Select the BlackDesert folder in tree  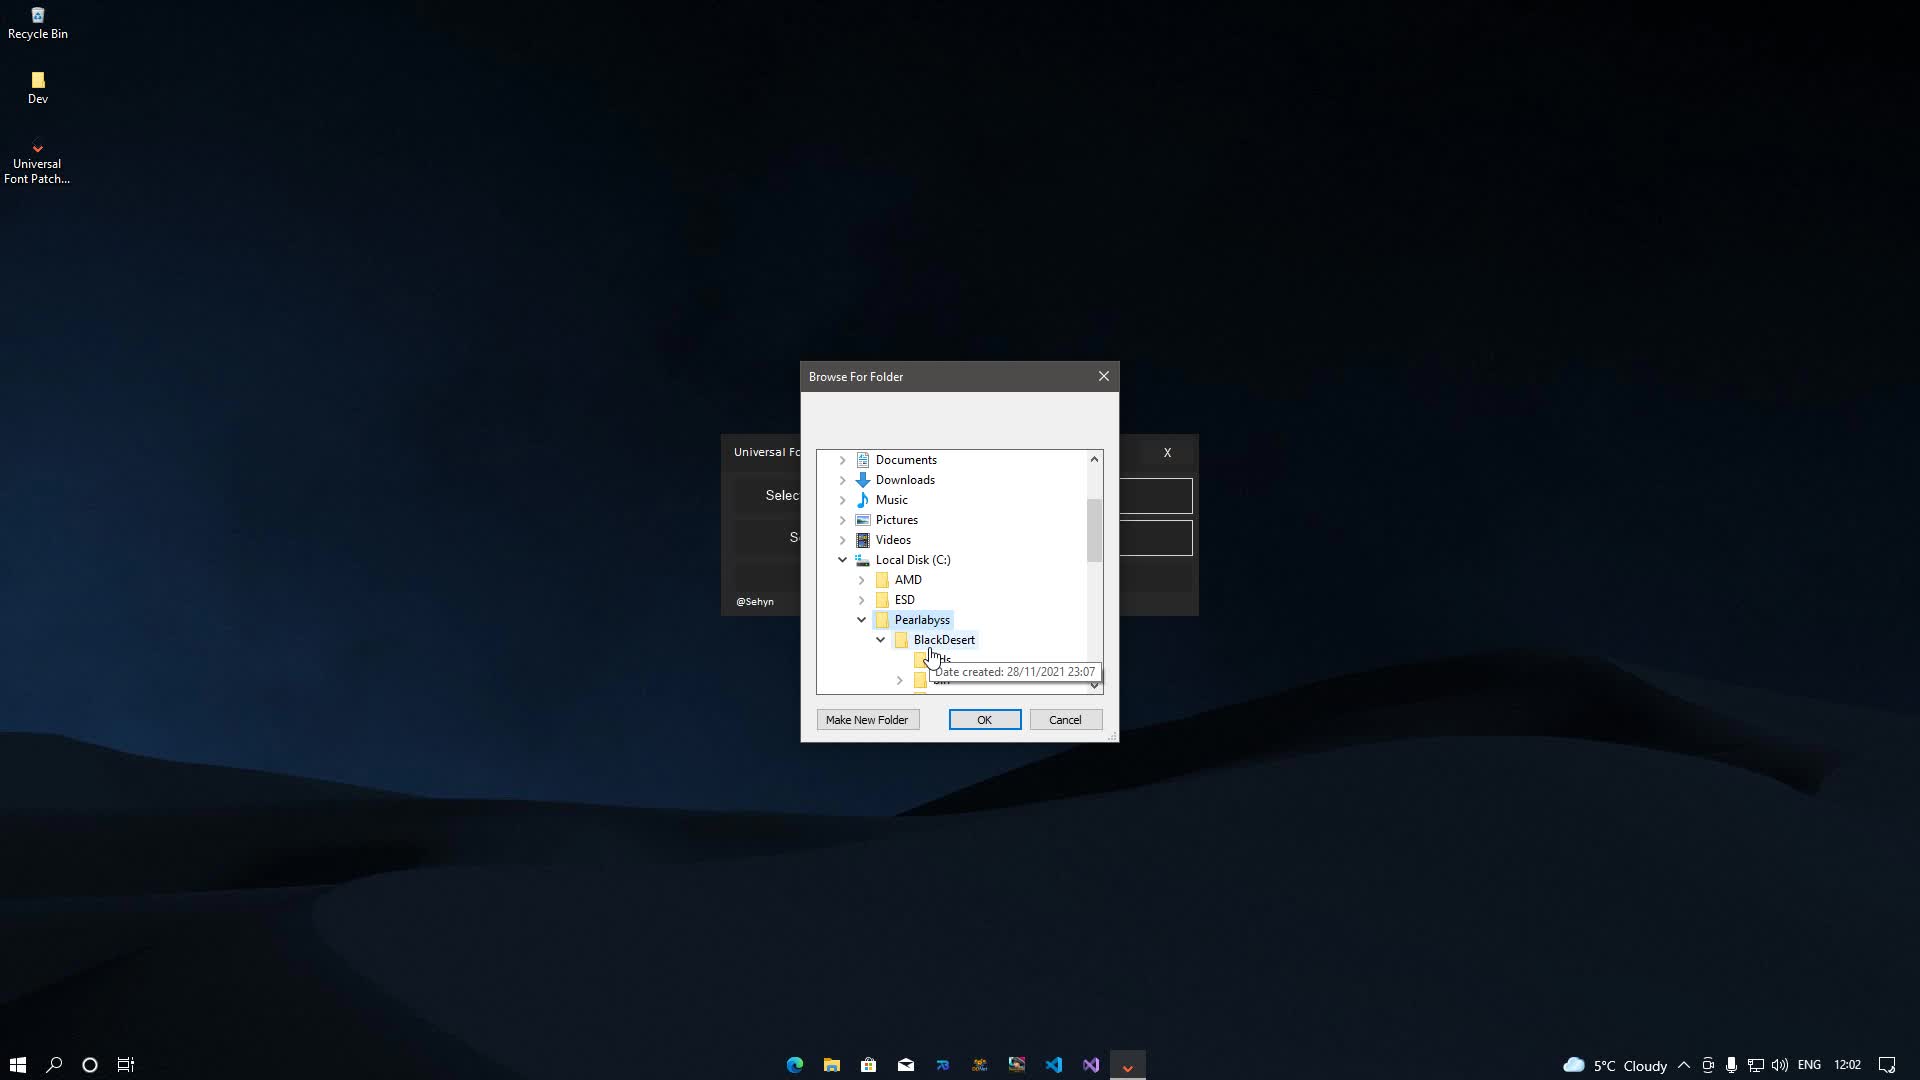pos(943,640)
